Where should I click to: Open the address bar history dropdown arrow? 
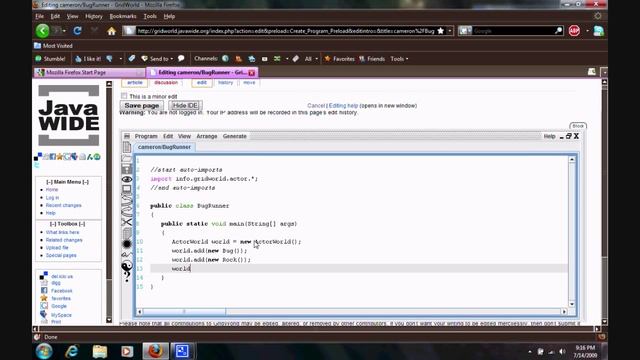pyautogui.click(x=450, y=31)
